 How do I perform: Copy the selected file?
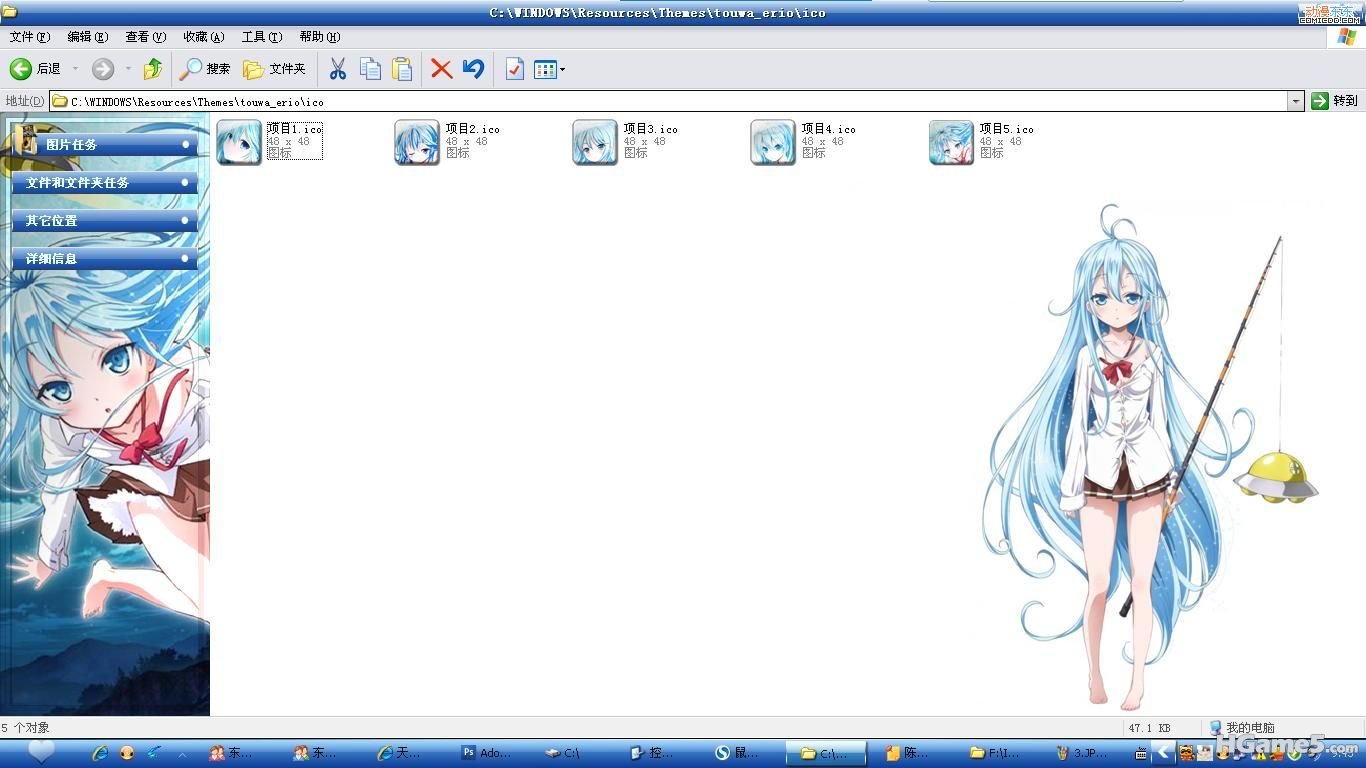[370, 69]
